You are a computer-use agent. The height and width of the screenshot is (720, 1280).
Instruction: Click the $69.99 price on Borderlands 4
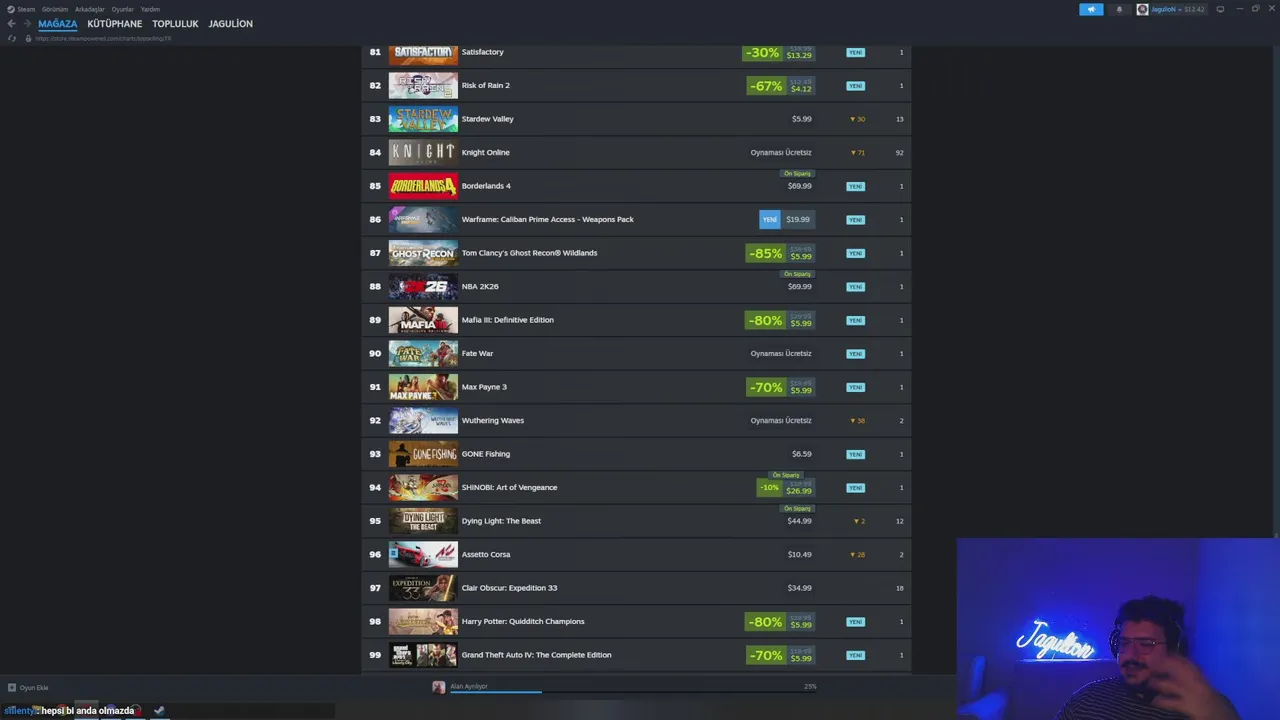coord(799,186)
